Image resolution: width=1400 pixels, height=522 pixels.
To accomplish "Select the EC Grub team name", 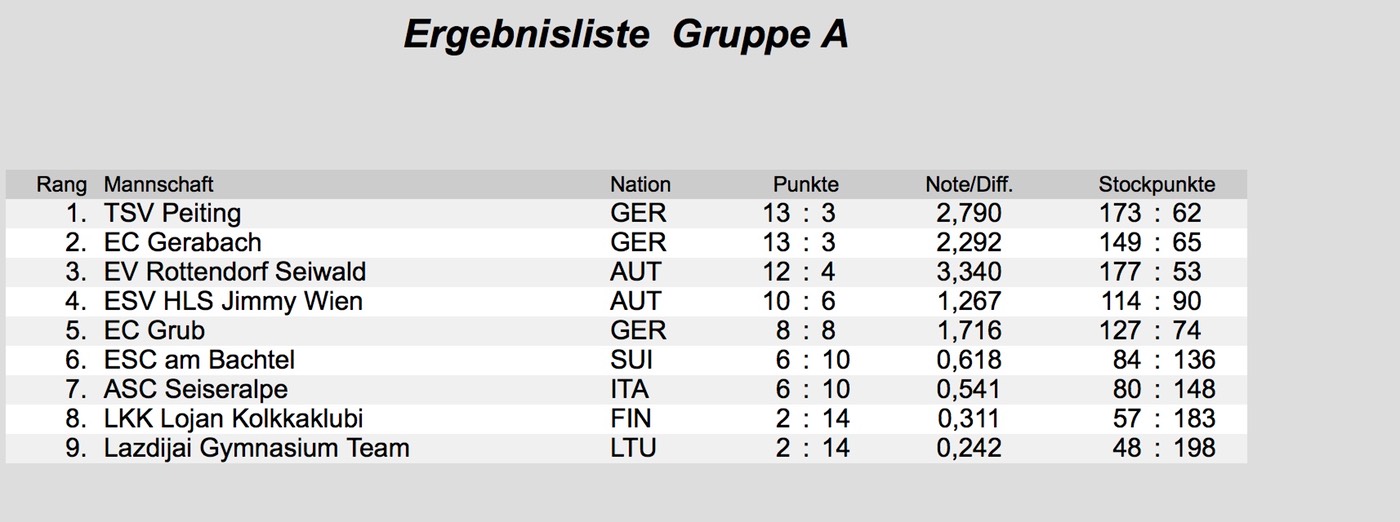I will click(x=154, y=331).
